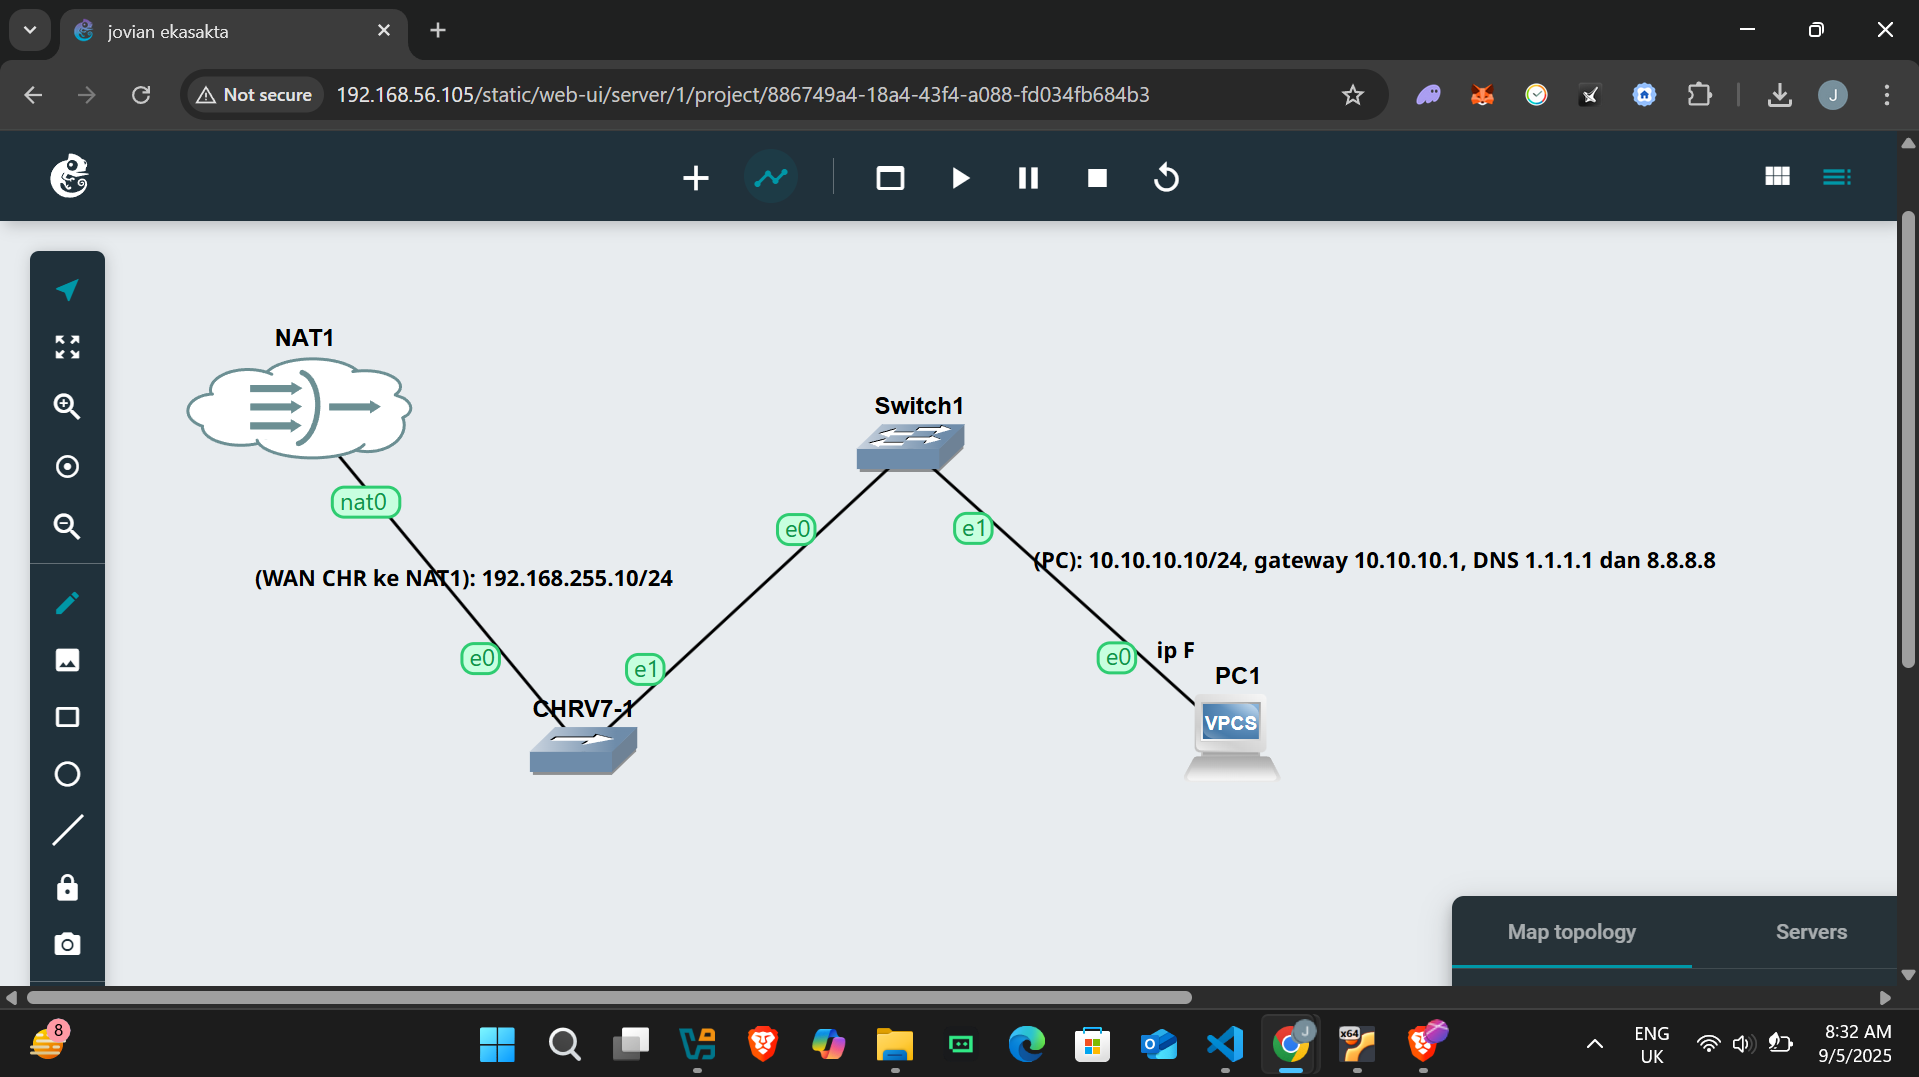Select the CHRV7-1 router node
This screenshot has height=1077, width=1919.
click(583, 750)
